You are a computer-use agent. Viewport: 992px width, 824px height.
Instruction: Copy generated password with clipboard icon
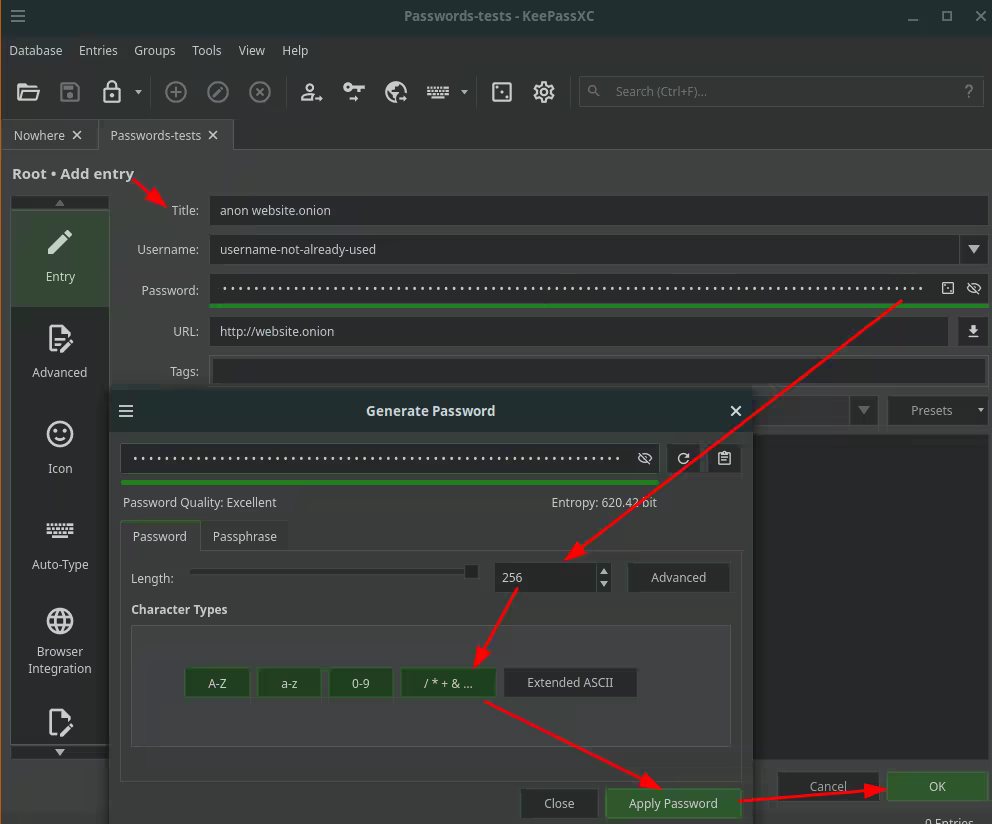pos(724,459)
